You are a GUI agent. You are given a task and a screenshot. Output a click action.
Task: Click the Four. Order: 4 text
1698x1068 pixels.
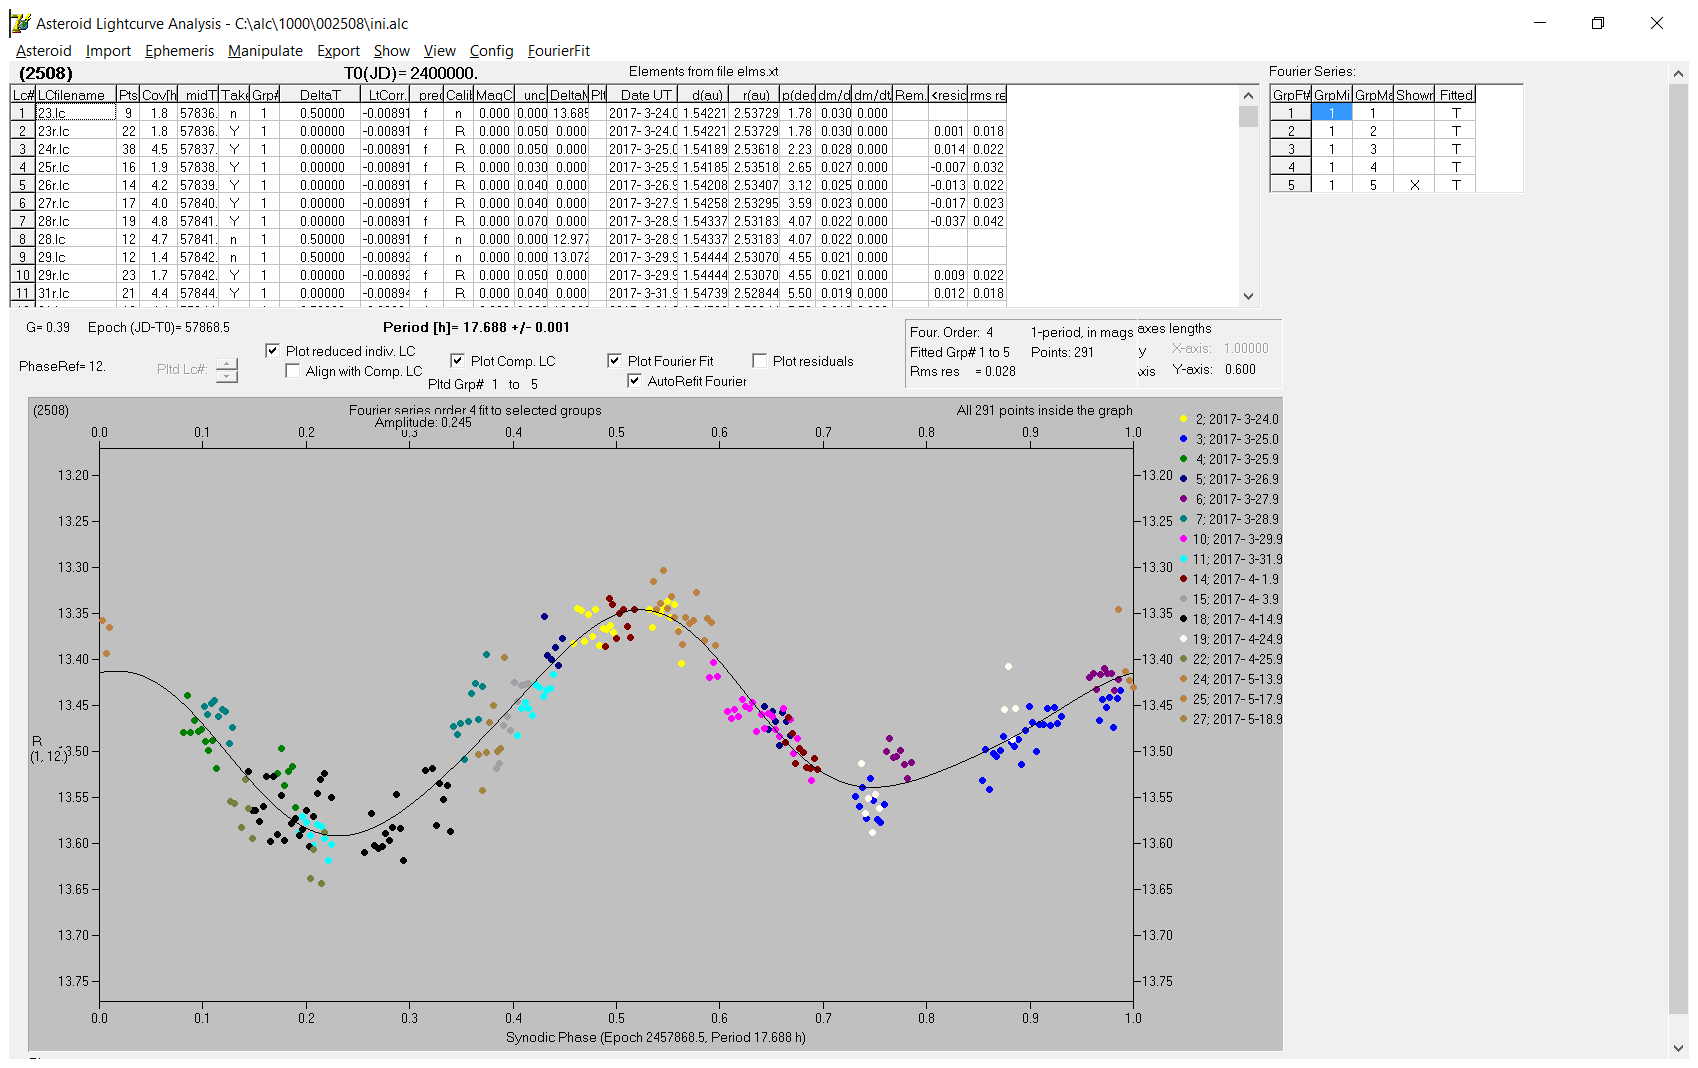[951, 332]
